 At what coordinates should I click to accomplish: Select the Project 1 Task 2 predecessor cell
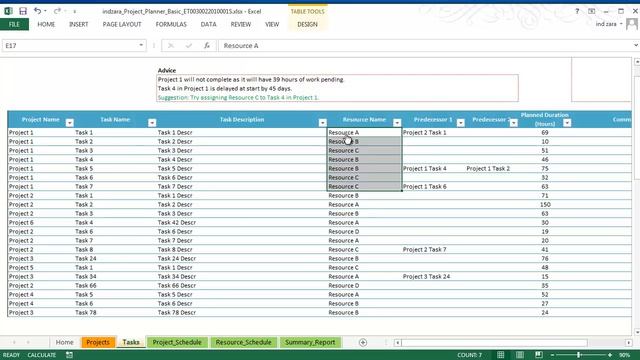tap(492, 169)
